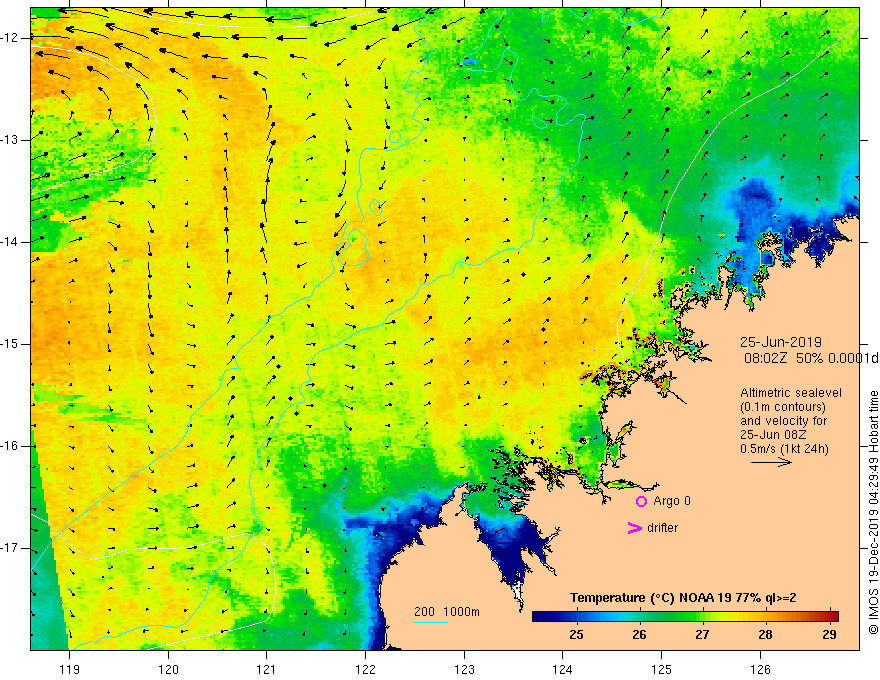Image resolution: width=880 pixels, height=680 pixels.
Task: Click the 'drifter' legend label
Action: click(662, 528)
